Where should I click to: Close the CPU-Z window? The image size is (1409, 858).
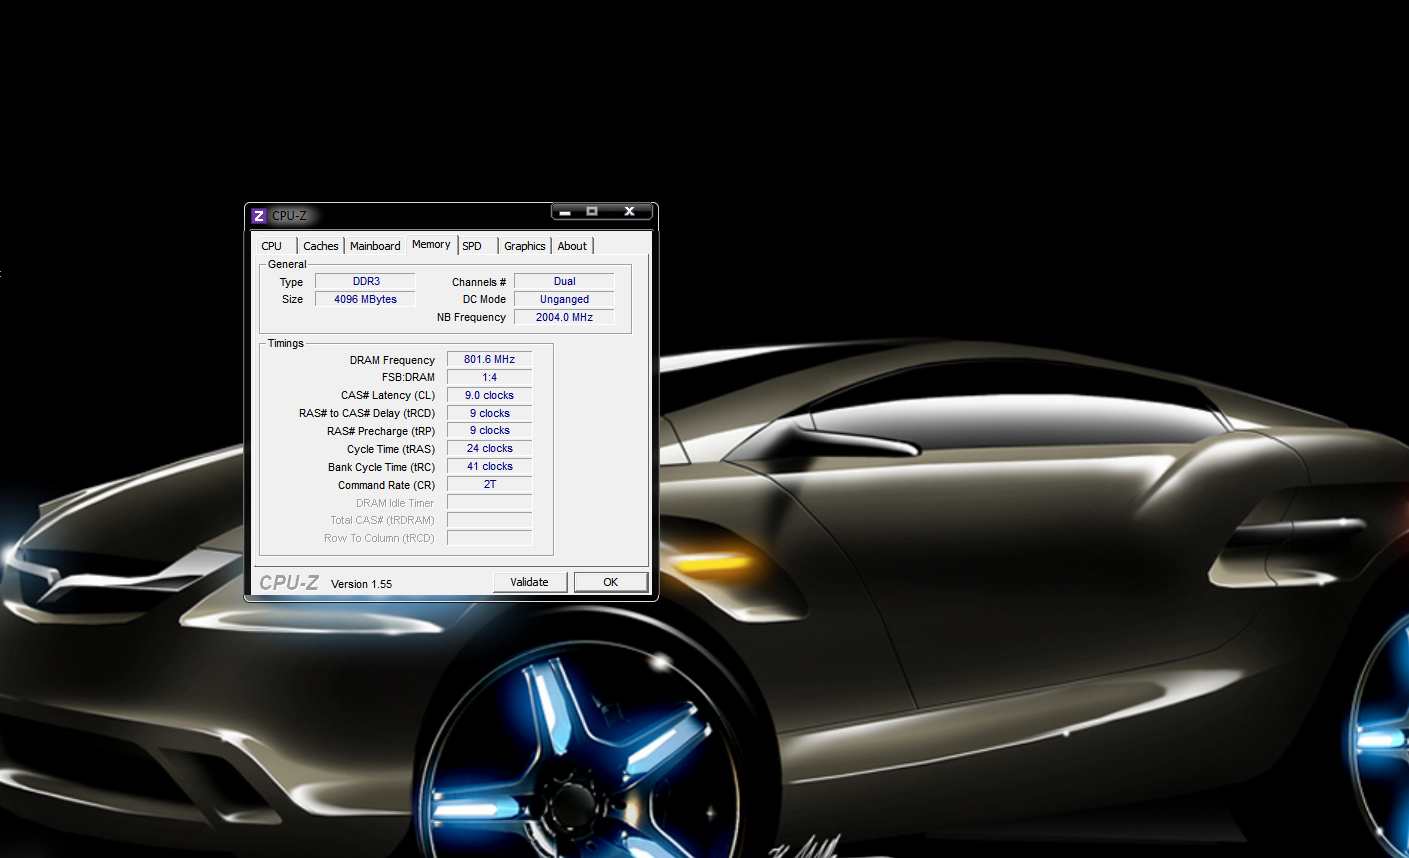tap(629, 211)
